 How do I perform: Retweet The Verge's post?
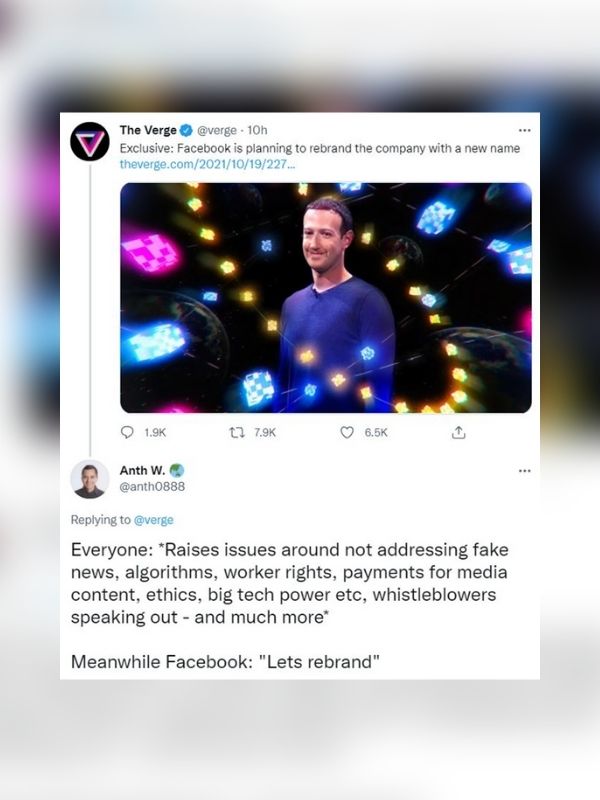tap(236, 433)
